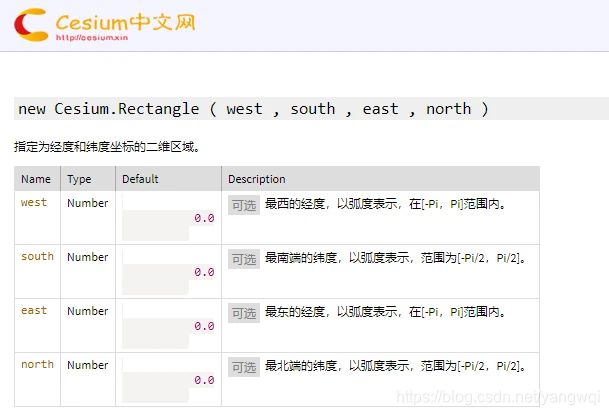Viewport: 609px width, 415px height.
Task: Click the 0.0 default value for west
Action: pyautogui.click(x=204, y=218)
